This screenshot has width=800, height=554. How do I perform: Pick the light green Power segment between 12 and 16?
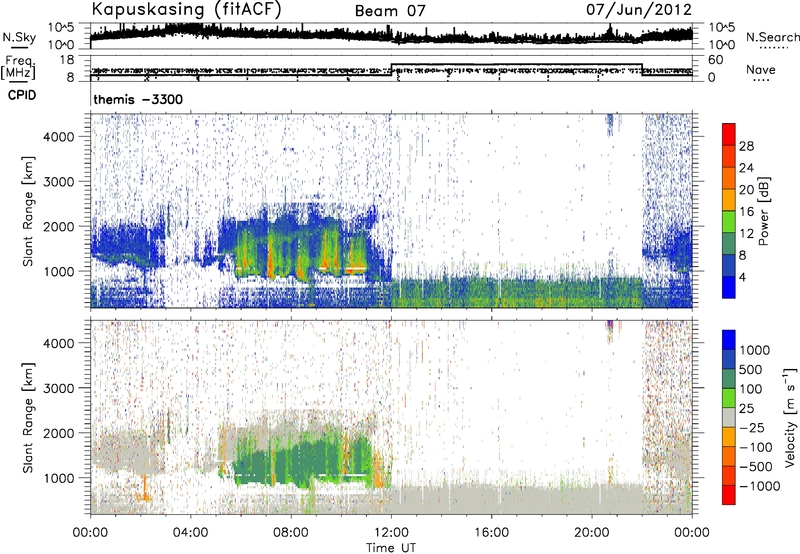729,222
